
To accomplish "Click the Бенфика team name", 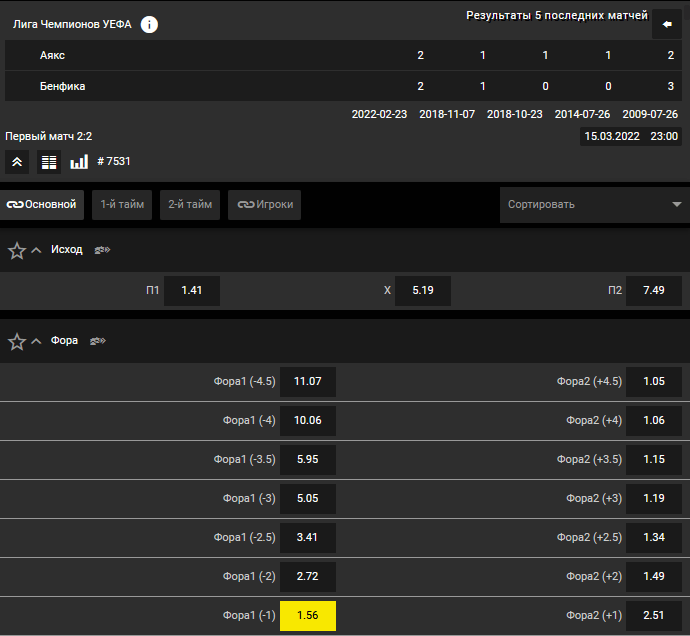I will 62,86.
